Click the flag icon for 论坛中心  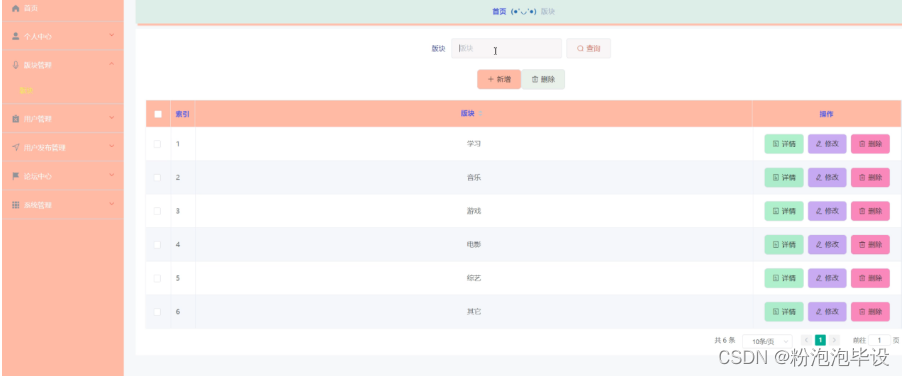[x=16, y=176]
